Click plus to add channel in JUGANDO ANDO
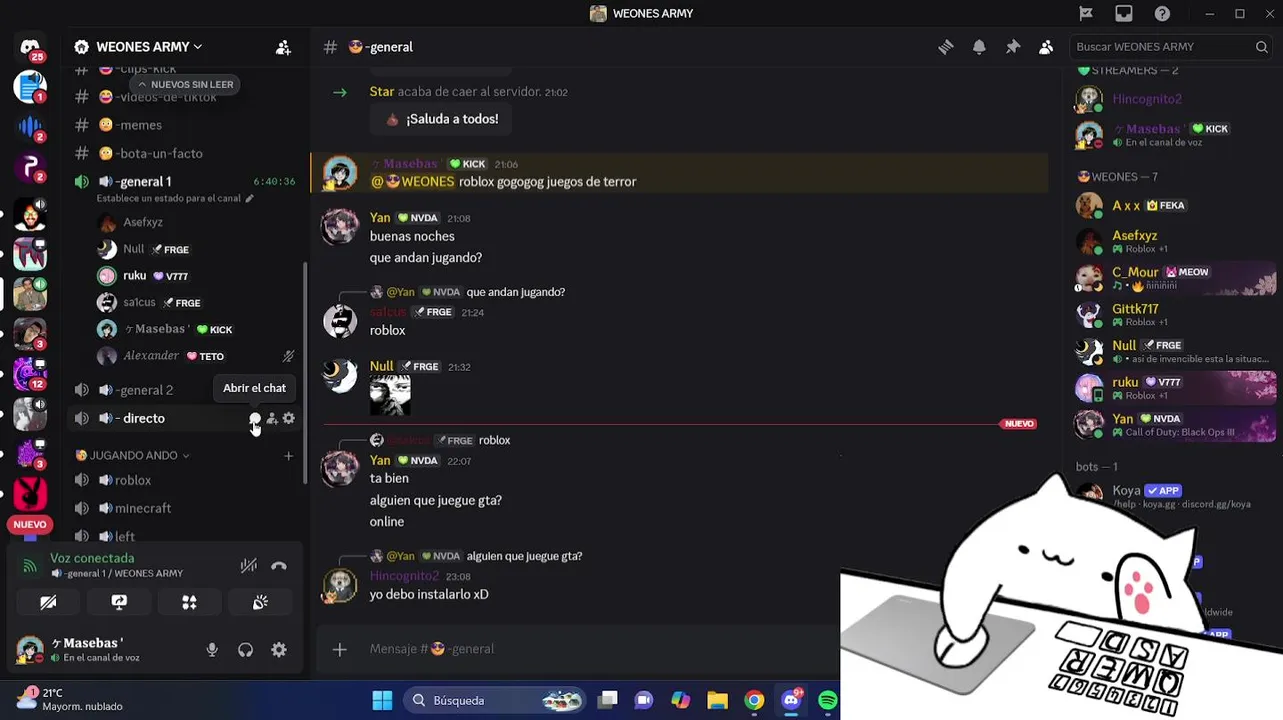The height and width of the screenshot is (720, 1283). 289,456
